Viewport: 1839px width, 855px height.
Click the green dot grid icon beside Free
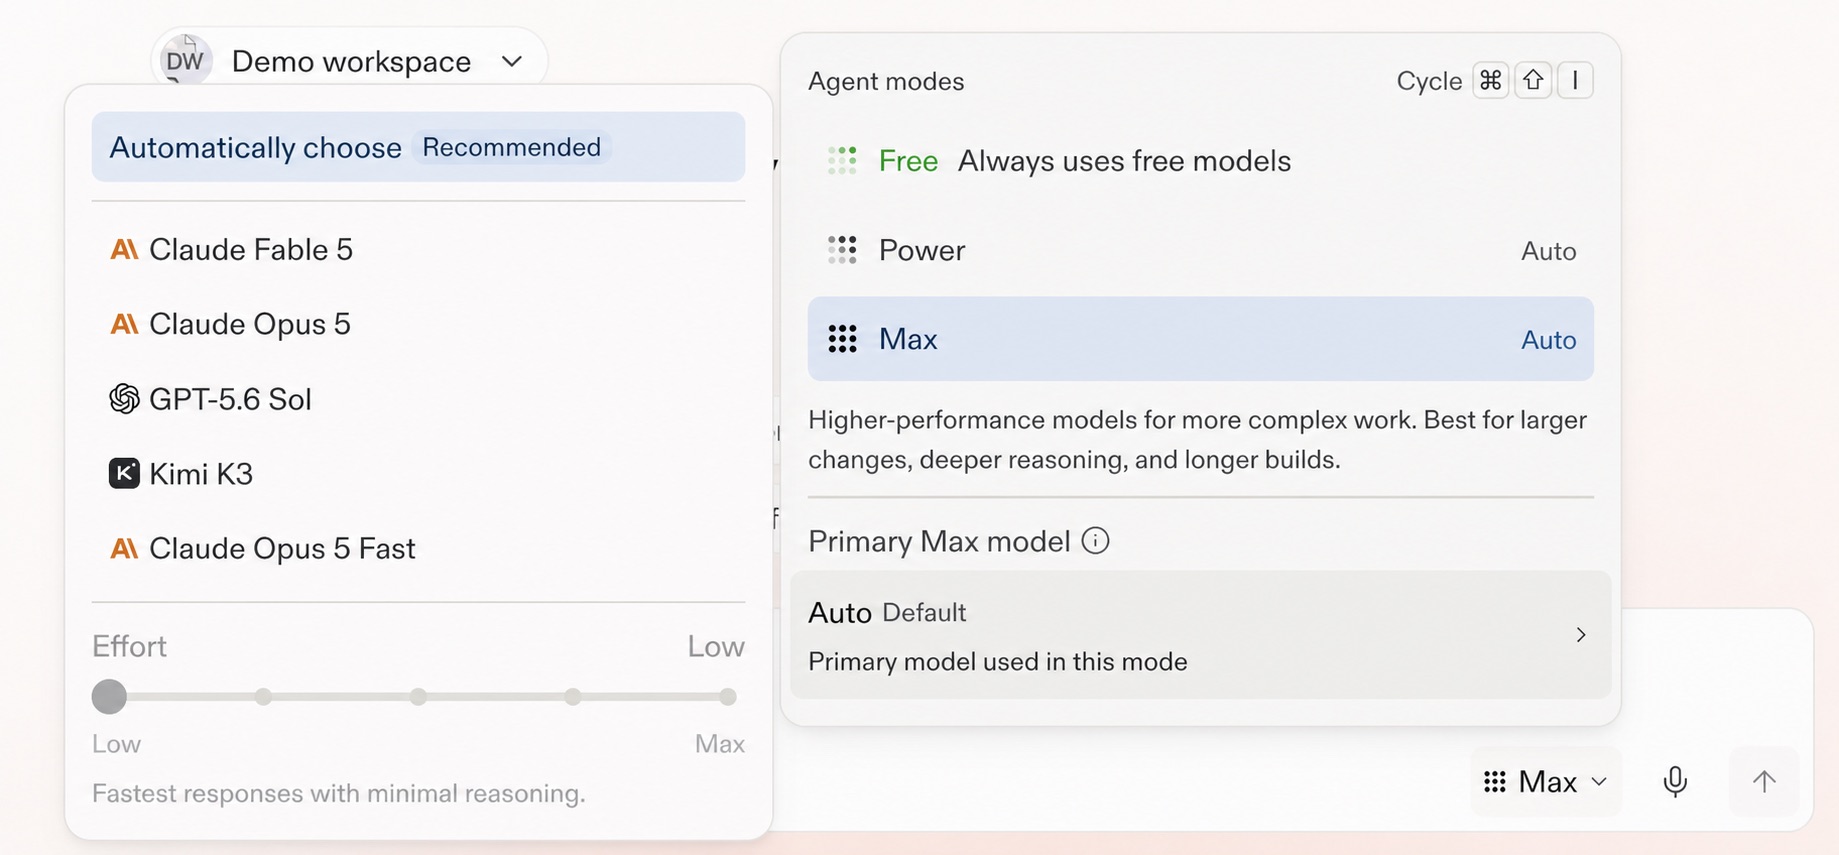[842, 161]
